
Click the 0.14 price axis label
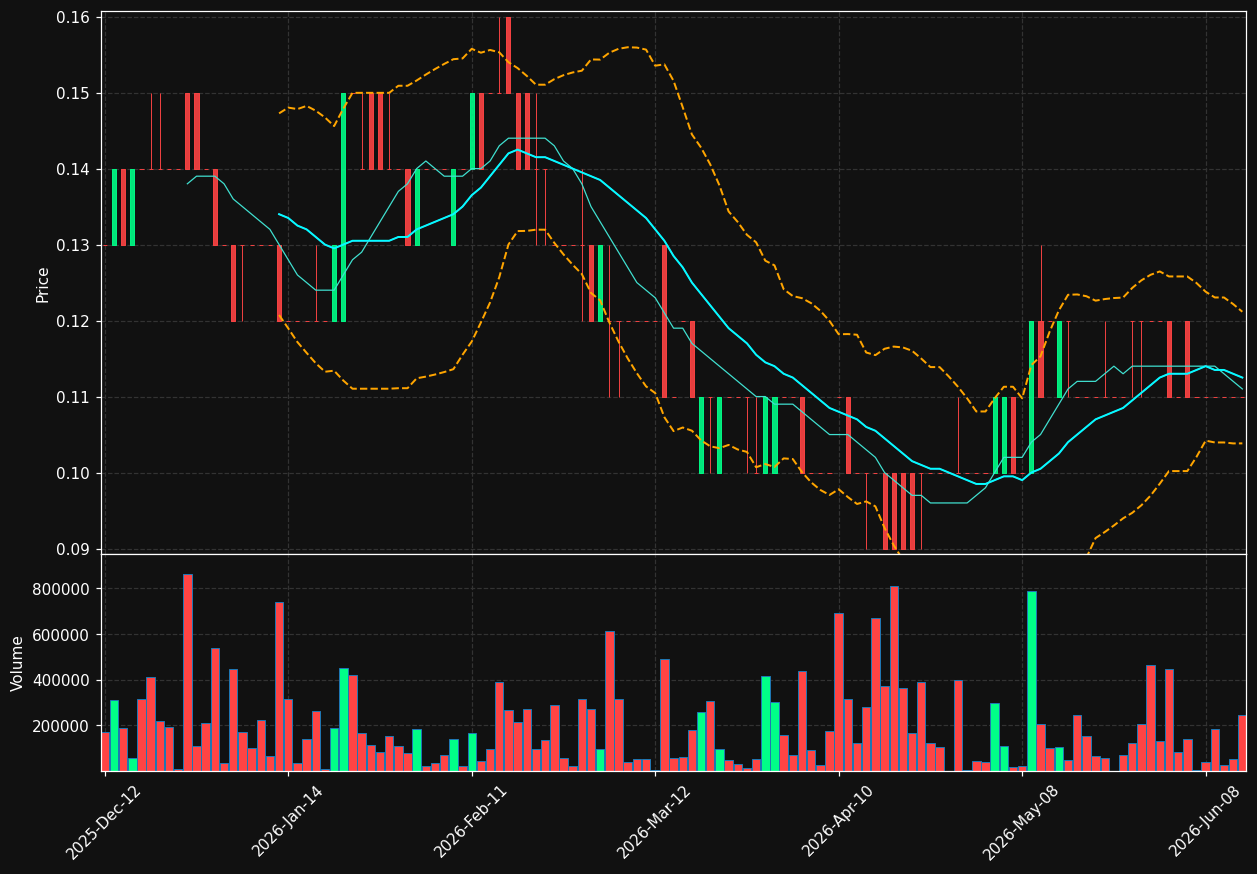point(73,169)
